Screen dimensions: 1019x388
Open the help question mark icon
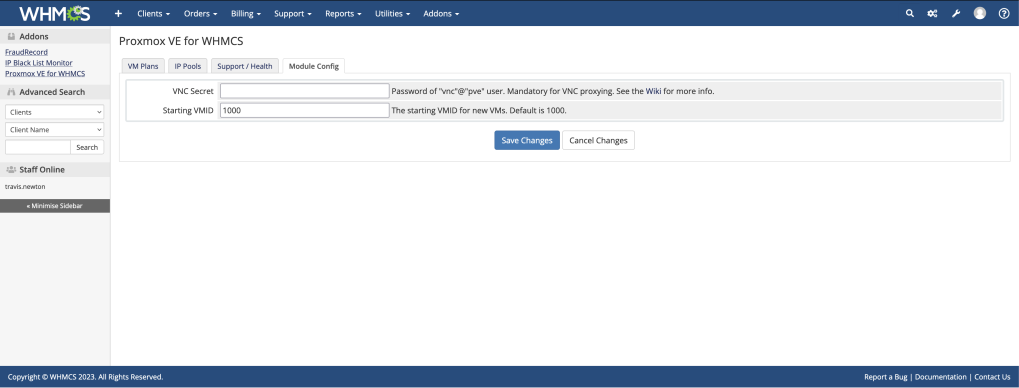point(1004,13)
